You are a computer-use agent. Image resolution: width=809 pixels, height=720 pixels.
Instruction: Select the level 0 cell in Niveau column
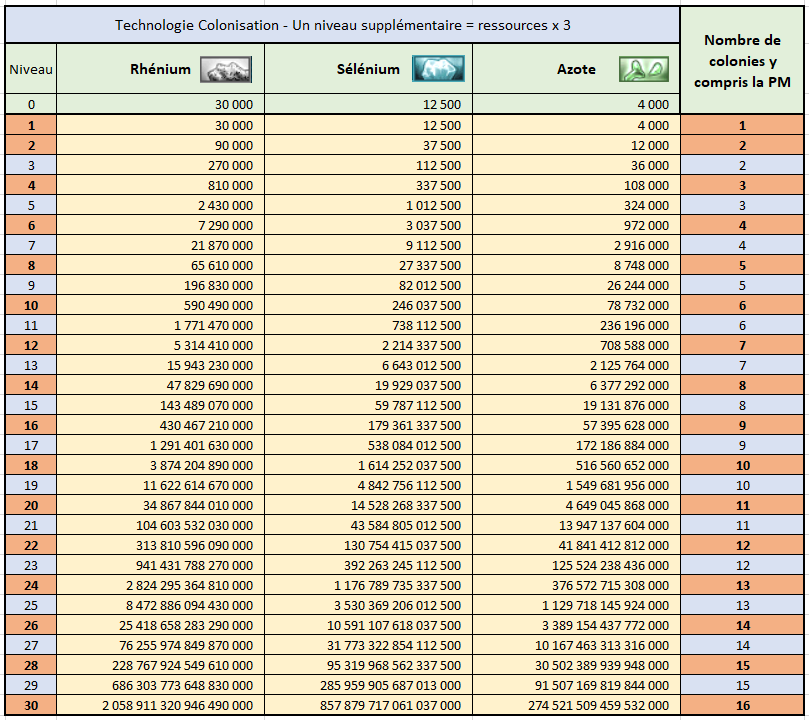(31, 104)
